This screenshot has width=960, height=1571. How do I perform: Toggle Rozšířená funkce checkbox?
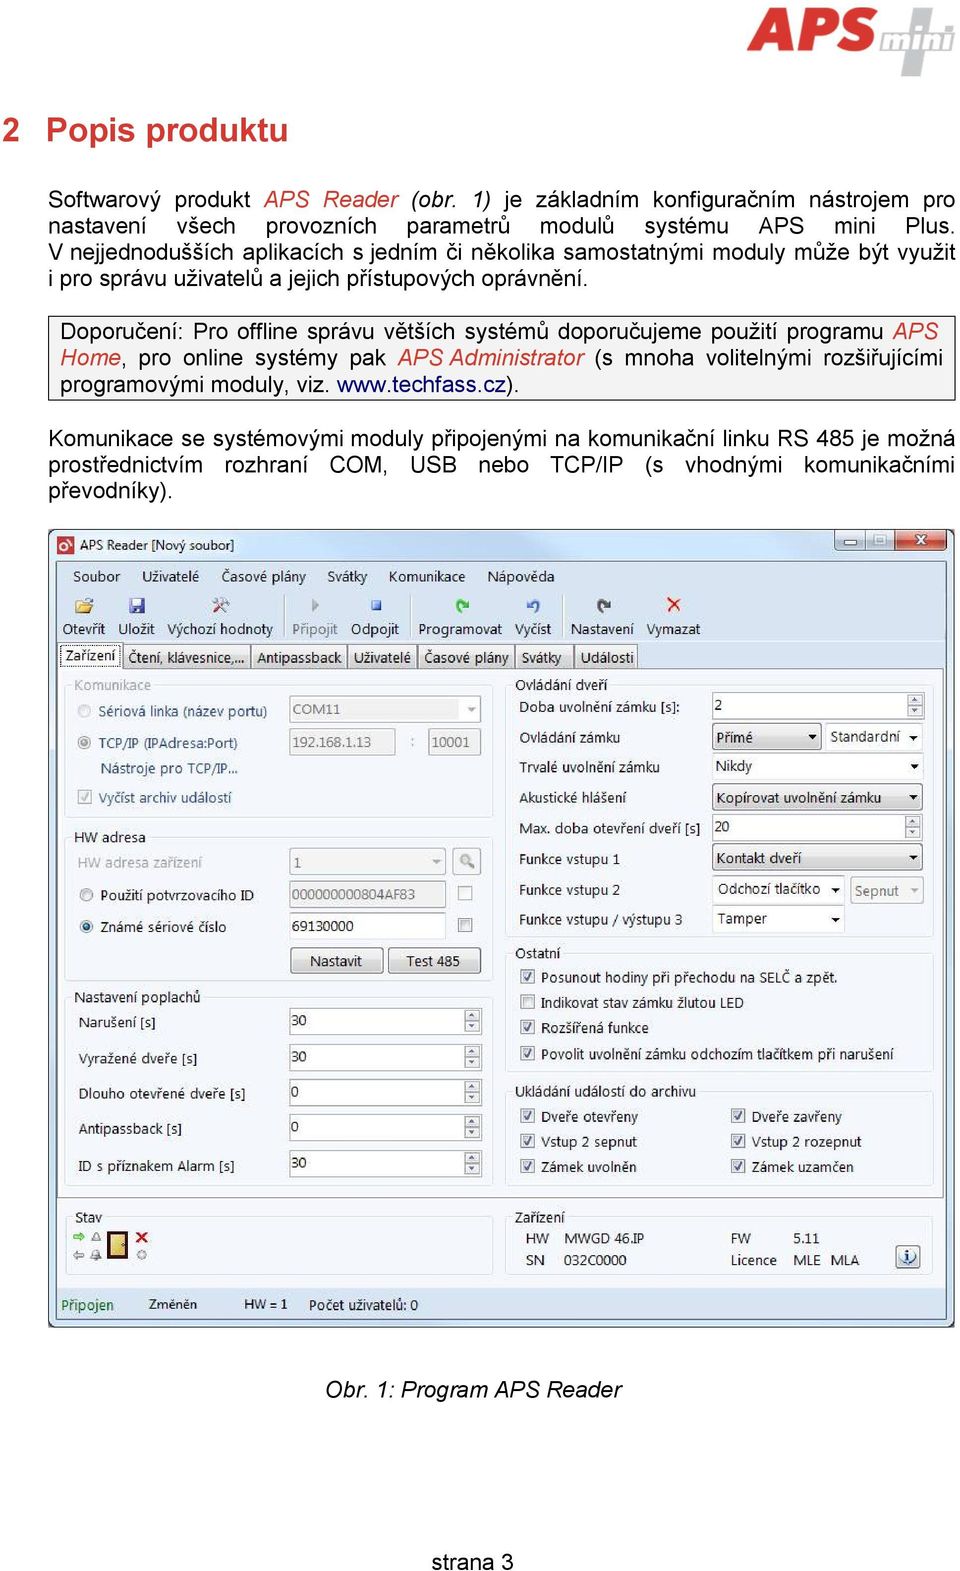point(527,1027)
